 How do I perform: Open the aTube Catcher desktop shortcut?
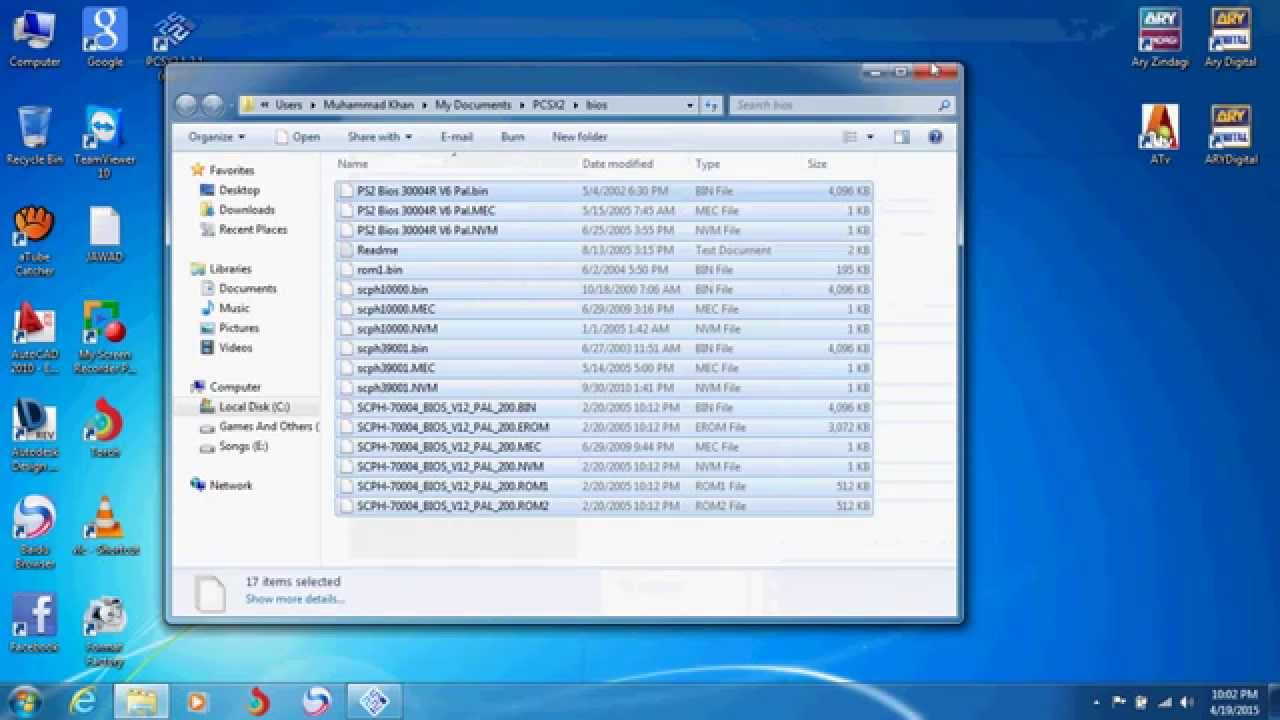34,240
